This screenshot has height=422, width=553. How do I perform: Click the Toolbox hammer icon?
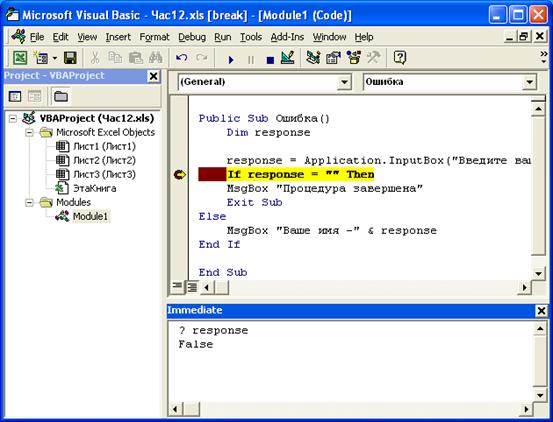373,58
